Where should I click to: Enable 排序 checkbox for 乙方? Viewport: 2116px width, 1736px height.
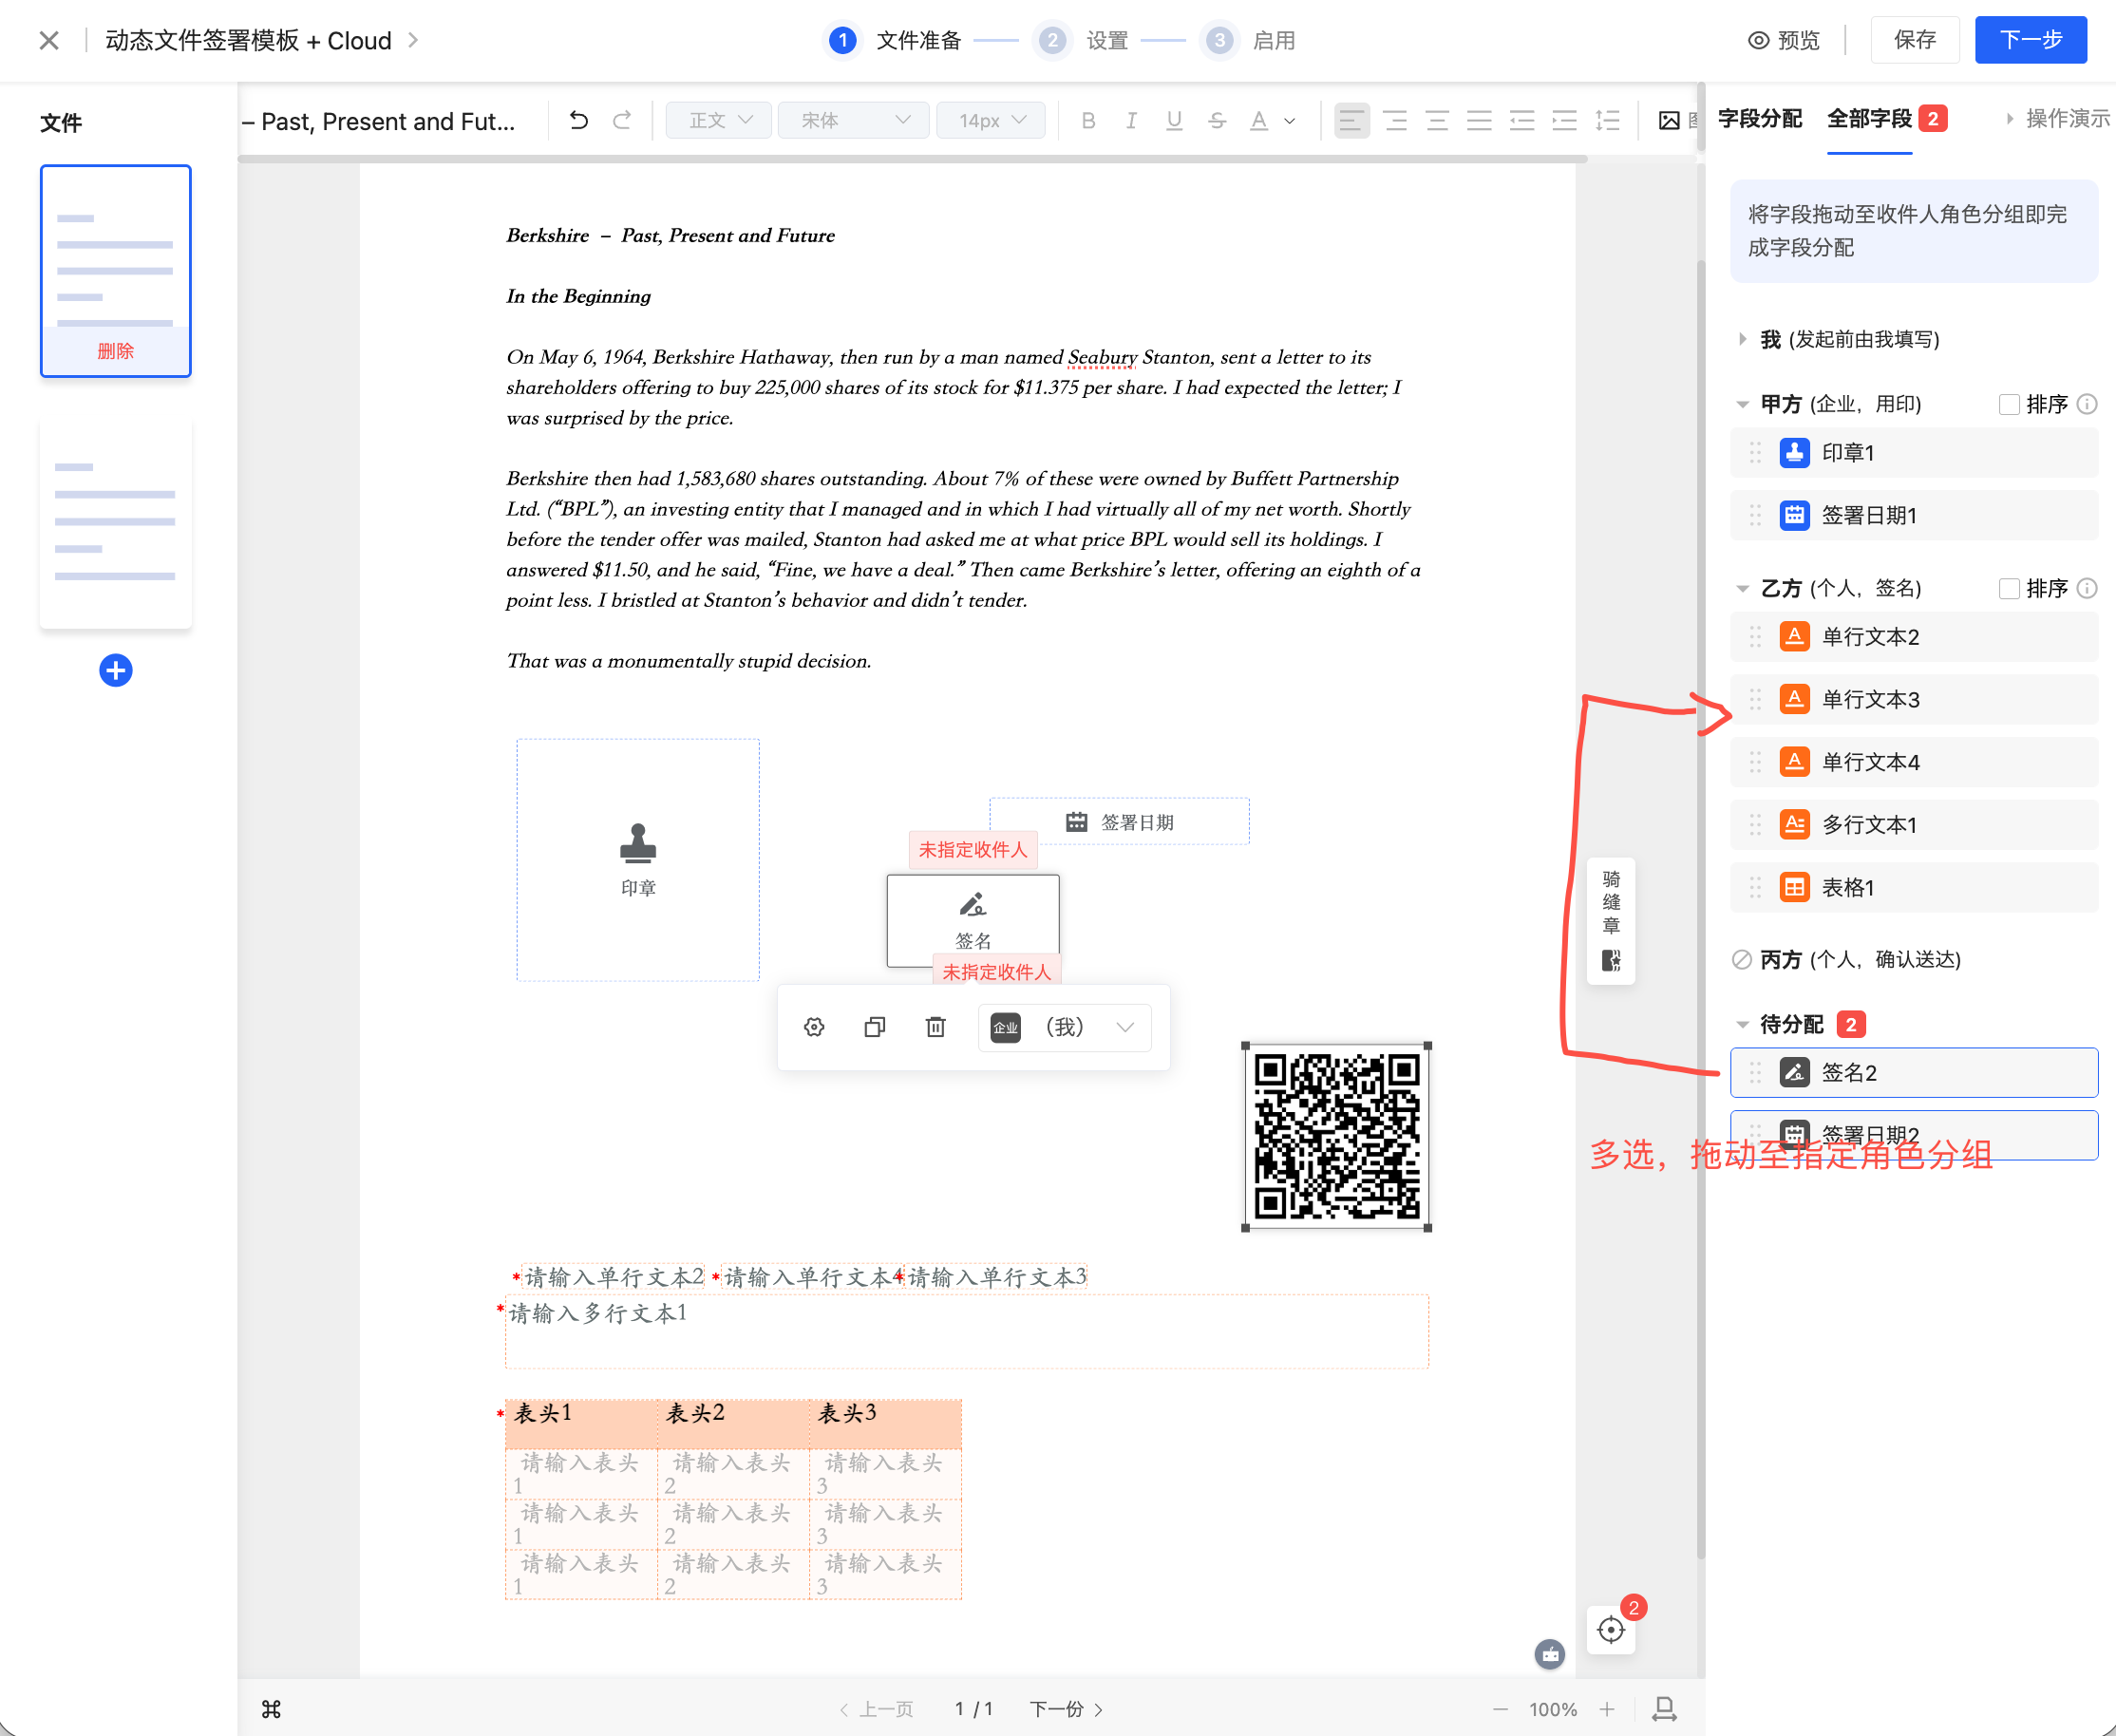(2008, 588)
